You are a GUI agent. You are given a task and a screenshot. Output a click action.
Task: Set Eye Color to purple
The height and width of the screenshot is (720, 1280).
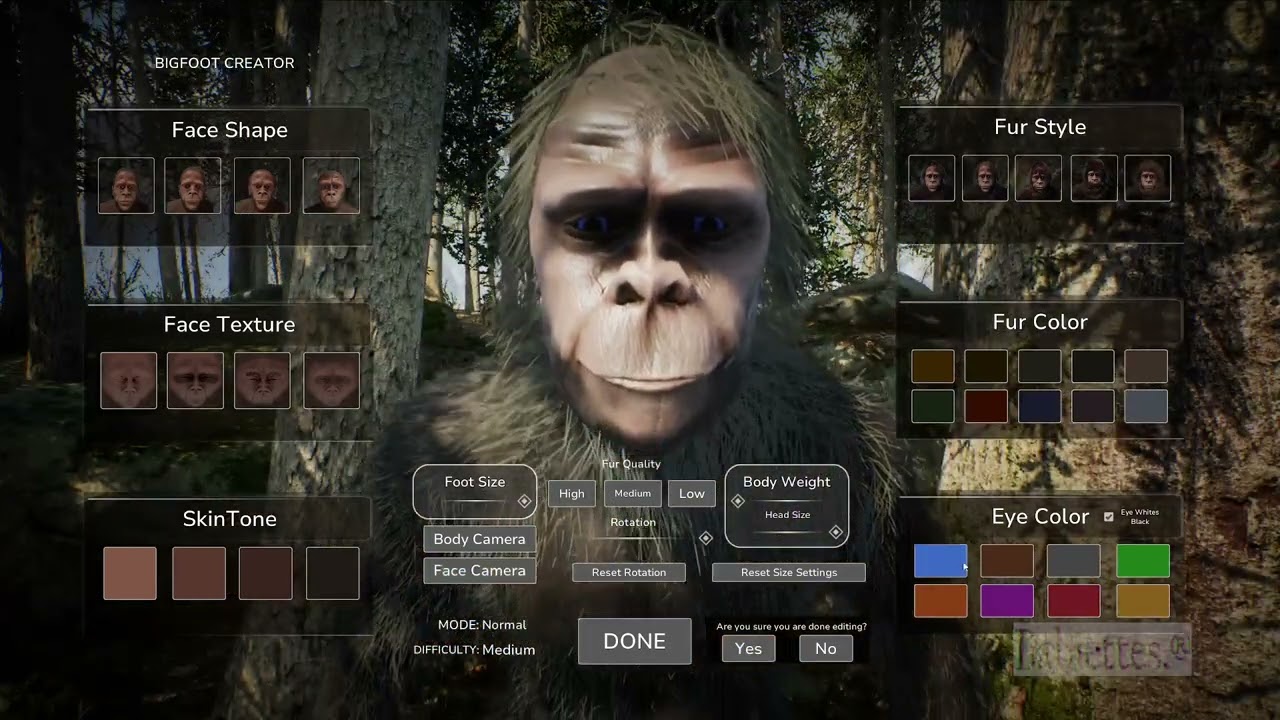1007,601
